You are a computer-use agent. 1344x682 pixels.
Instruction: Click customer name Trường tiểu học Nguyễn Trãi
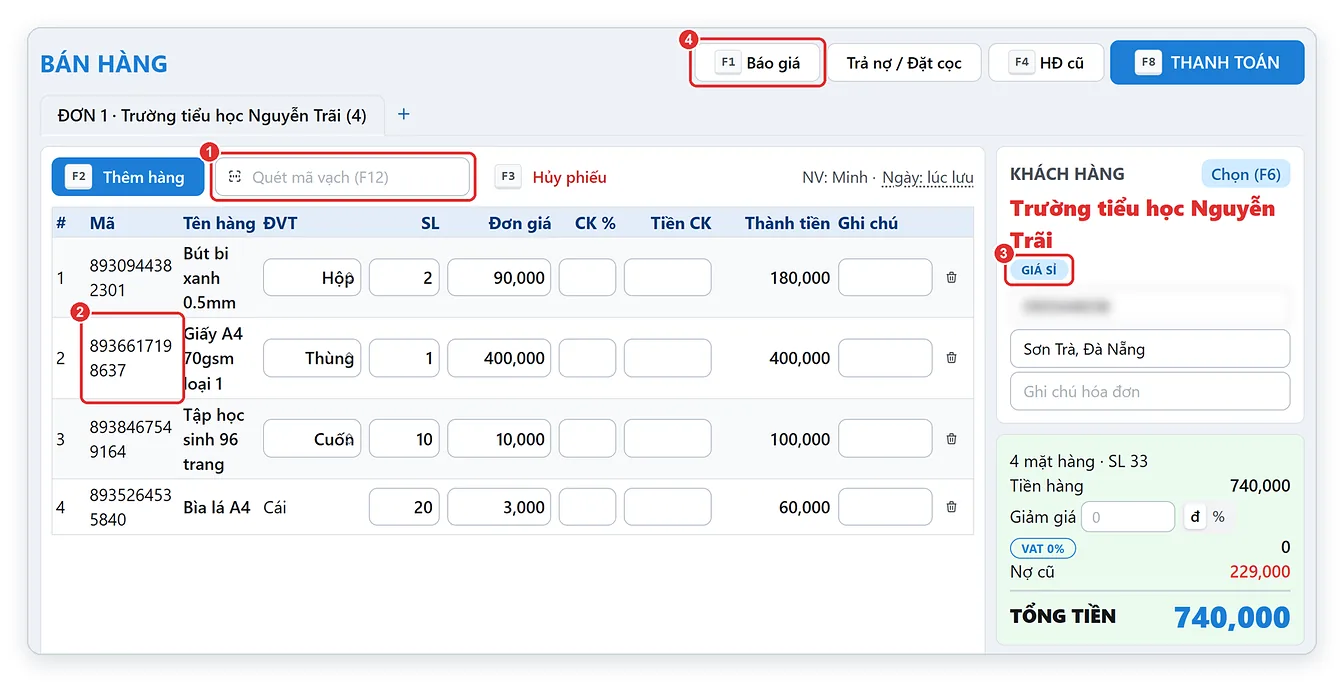point(1143,224)
